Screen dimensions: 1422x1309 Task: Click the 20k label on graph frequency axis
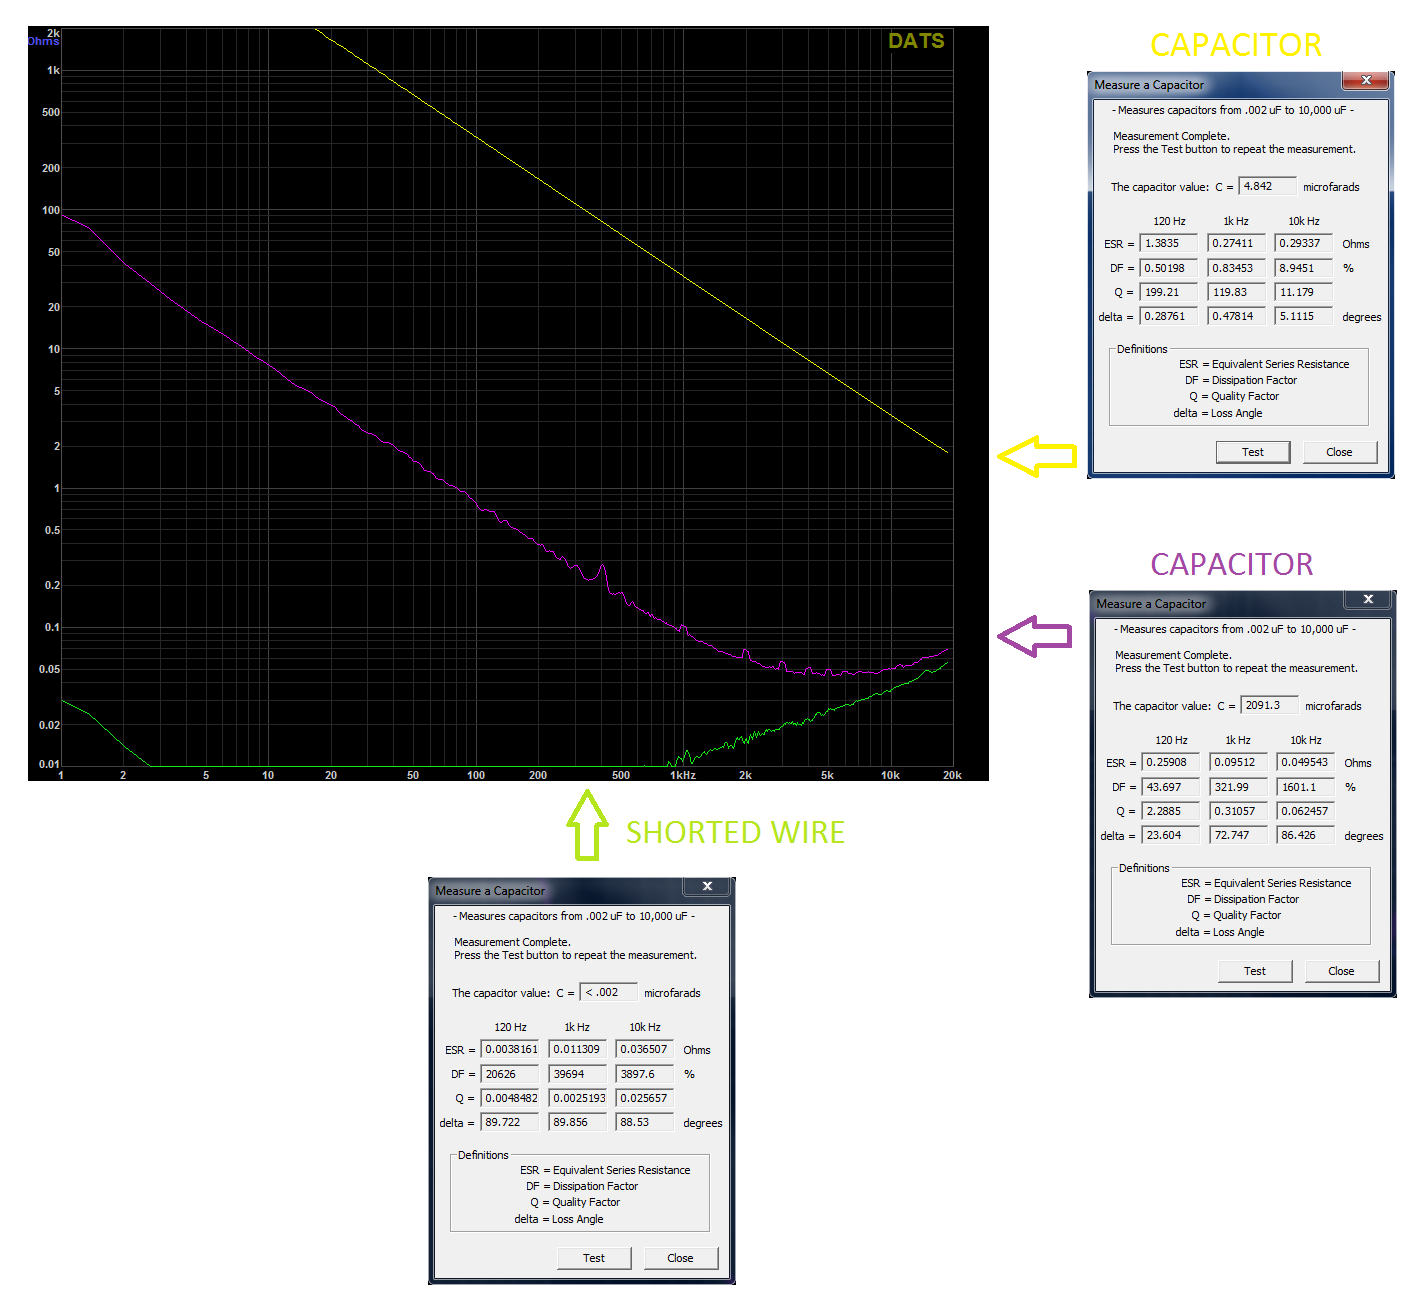point(952,775)
